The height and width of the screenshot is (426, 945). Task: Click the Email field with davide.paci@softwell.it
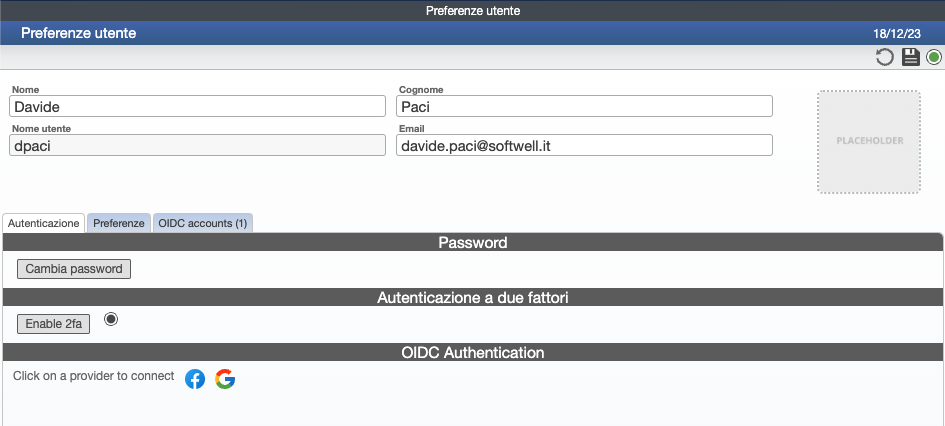(x=584, y=145)
